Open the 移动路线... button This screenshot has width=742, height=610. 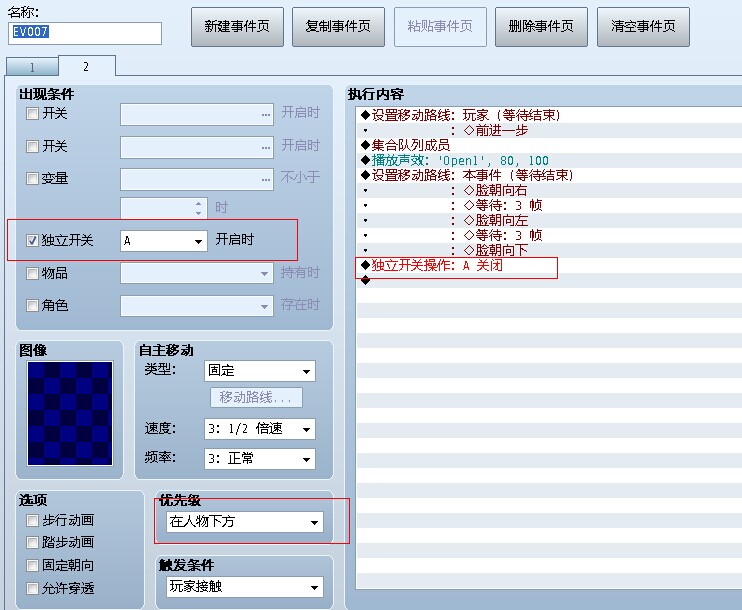pos(256,398)
